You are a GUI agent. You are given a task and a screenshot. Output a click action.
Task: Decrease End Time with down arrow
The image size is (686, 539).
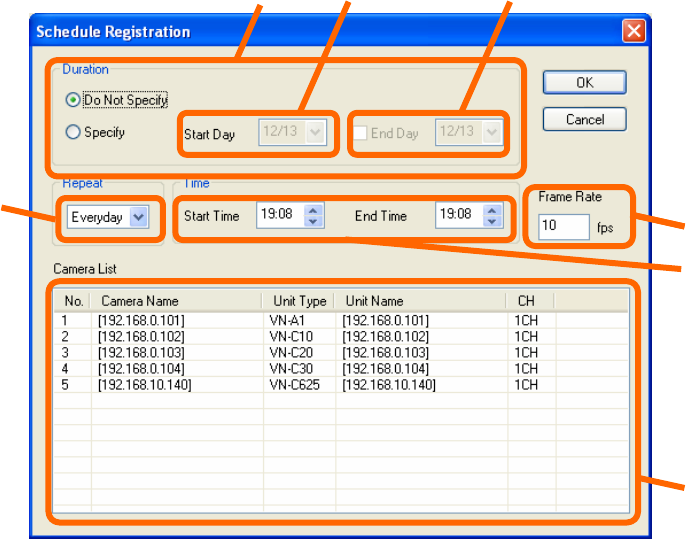coord(492,221)
